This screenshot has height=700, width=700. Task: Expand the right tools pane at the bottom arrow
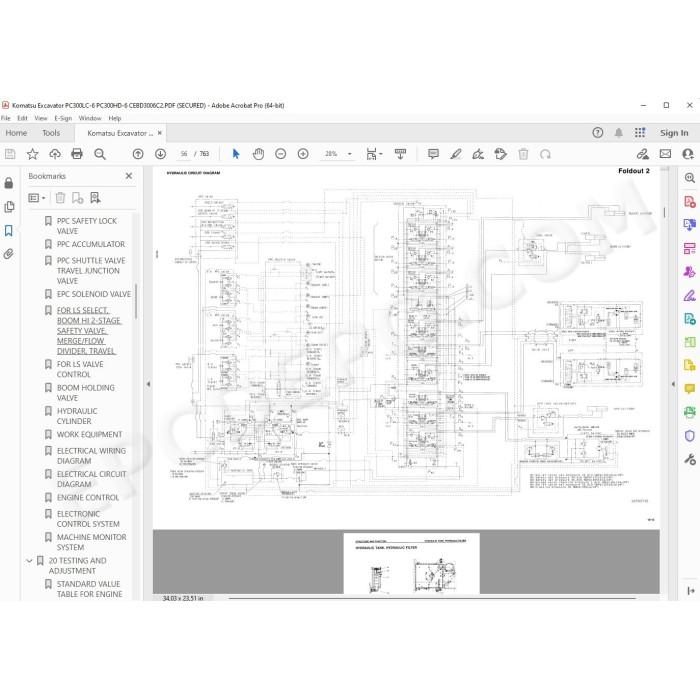[x=691, y=591]
